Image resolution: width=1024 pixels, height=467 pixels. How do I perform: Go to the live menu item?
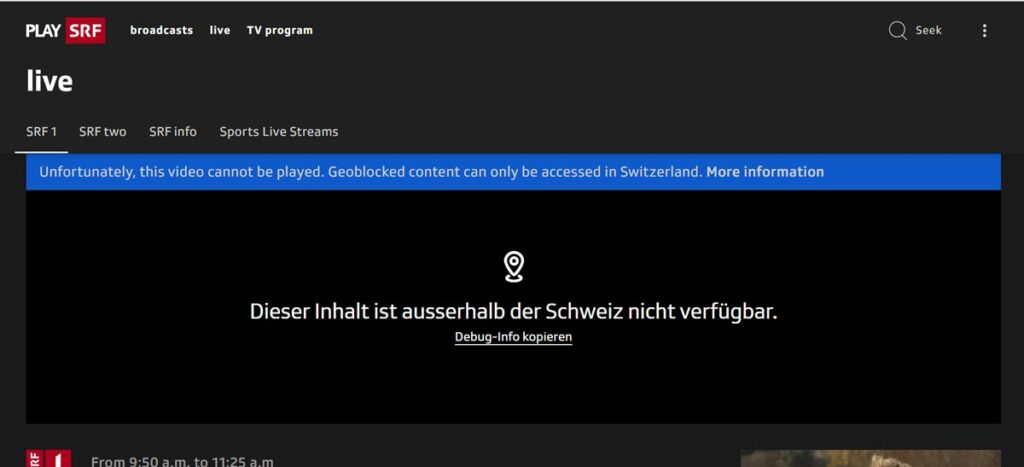coord(219,30)
